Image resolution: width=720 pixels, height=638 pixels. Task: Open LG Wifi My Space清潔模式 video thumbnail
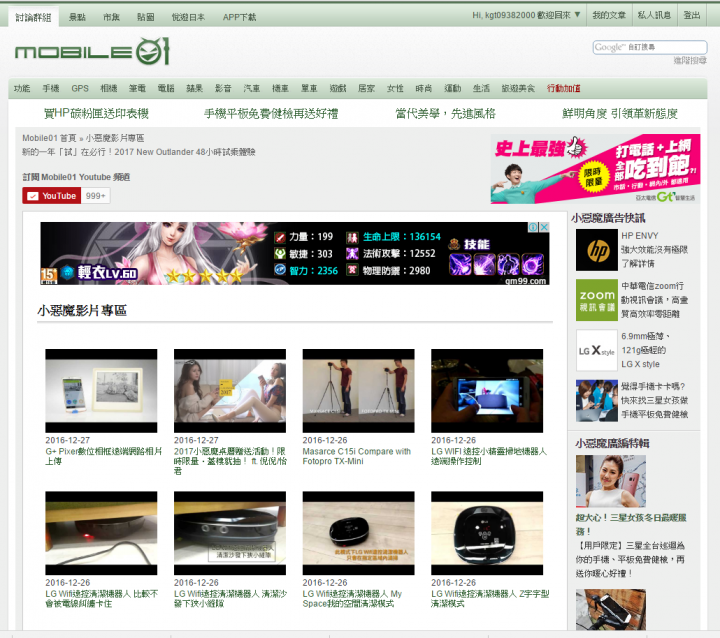[x=358, y=533]
